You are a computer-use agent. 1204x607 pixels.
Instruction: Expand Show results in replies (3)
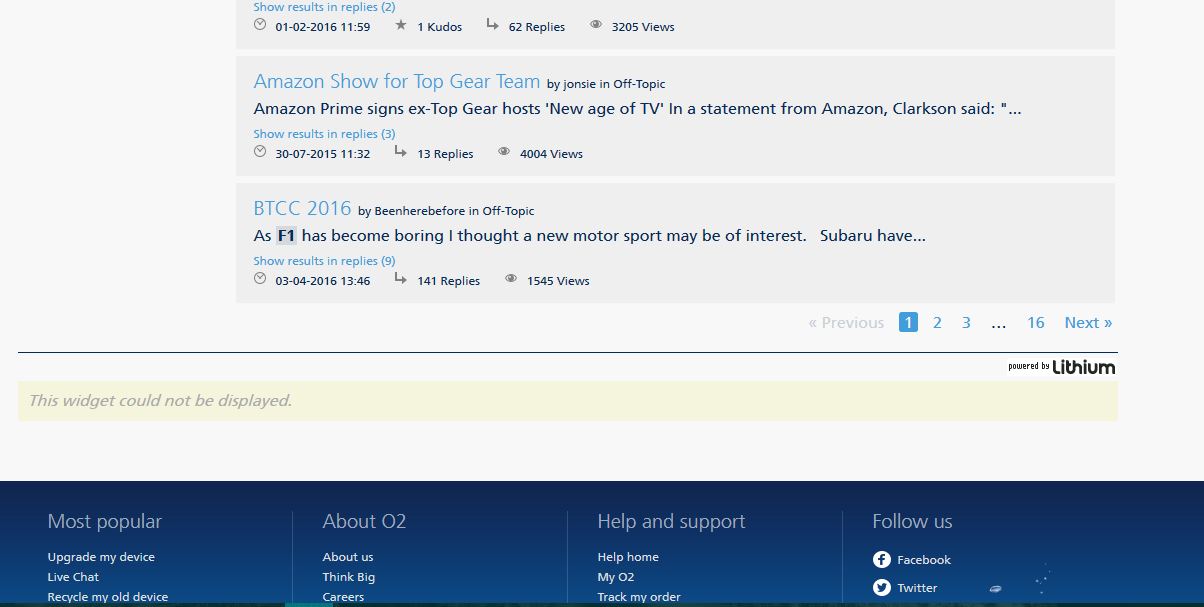coord(324,134)
